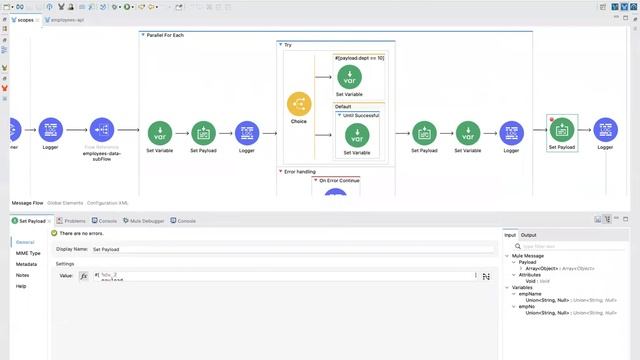Select the highlighted Set Payload node with breakpoint
640x360 pixels.
[x=562, y=130]
